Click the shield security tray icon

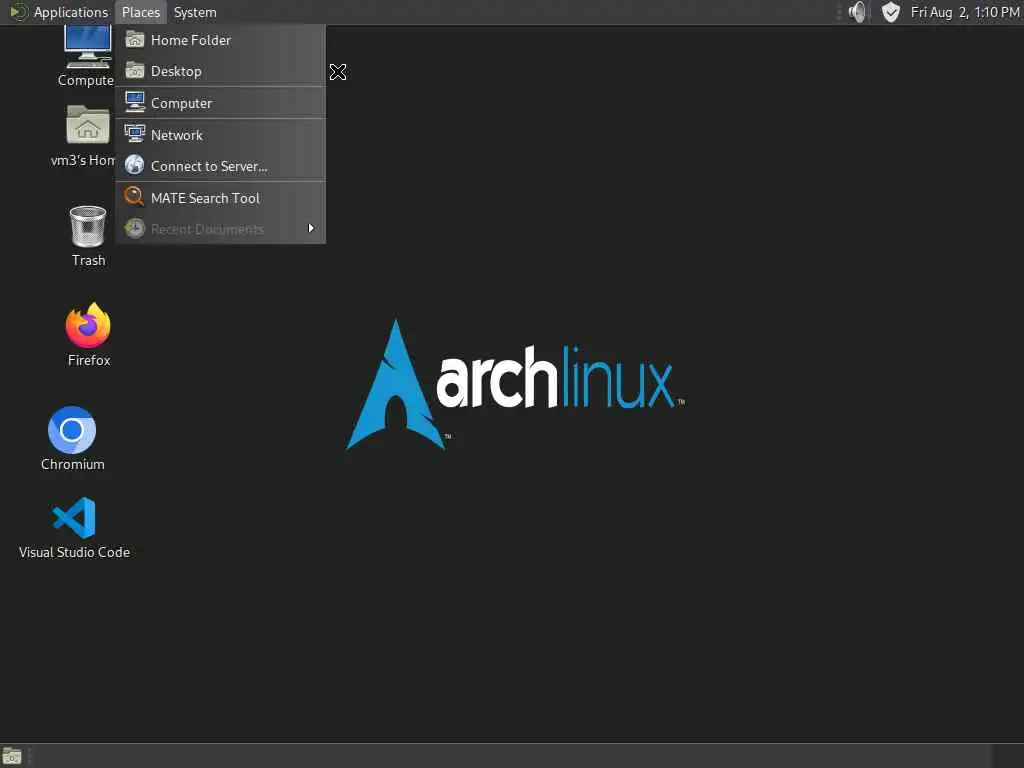891,12
